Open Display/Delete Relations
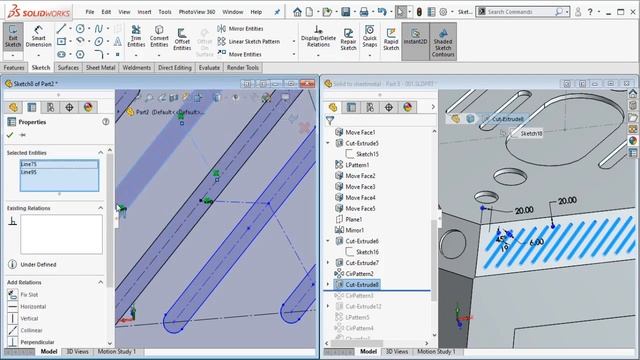The width and height of the screenshot is (640, 360). (318, 37)
